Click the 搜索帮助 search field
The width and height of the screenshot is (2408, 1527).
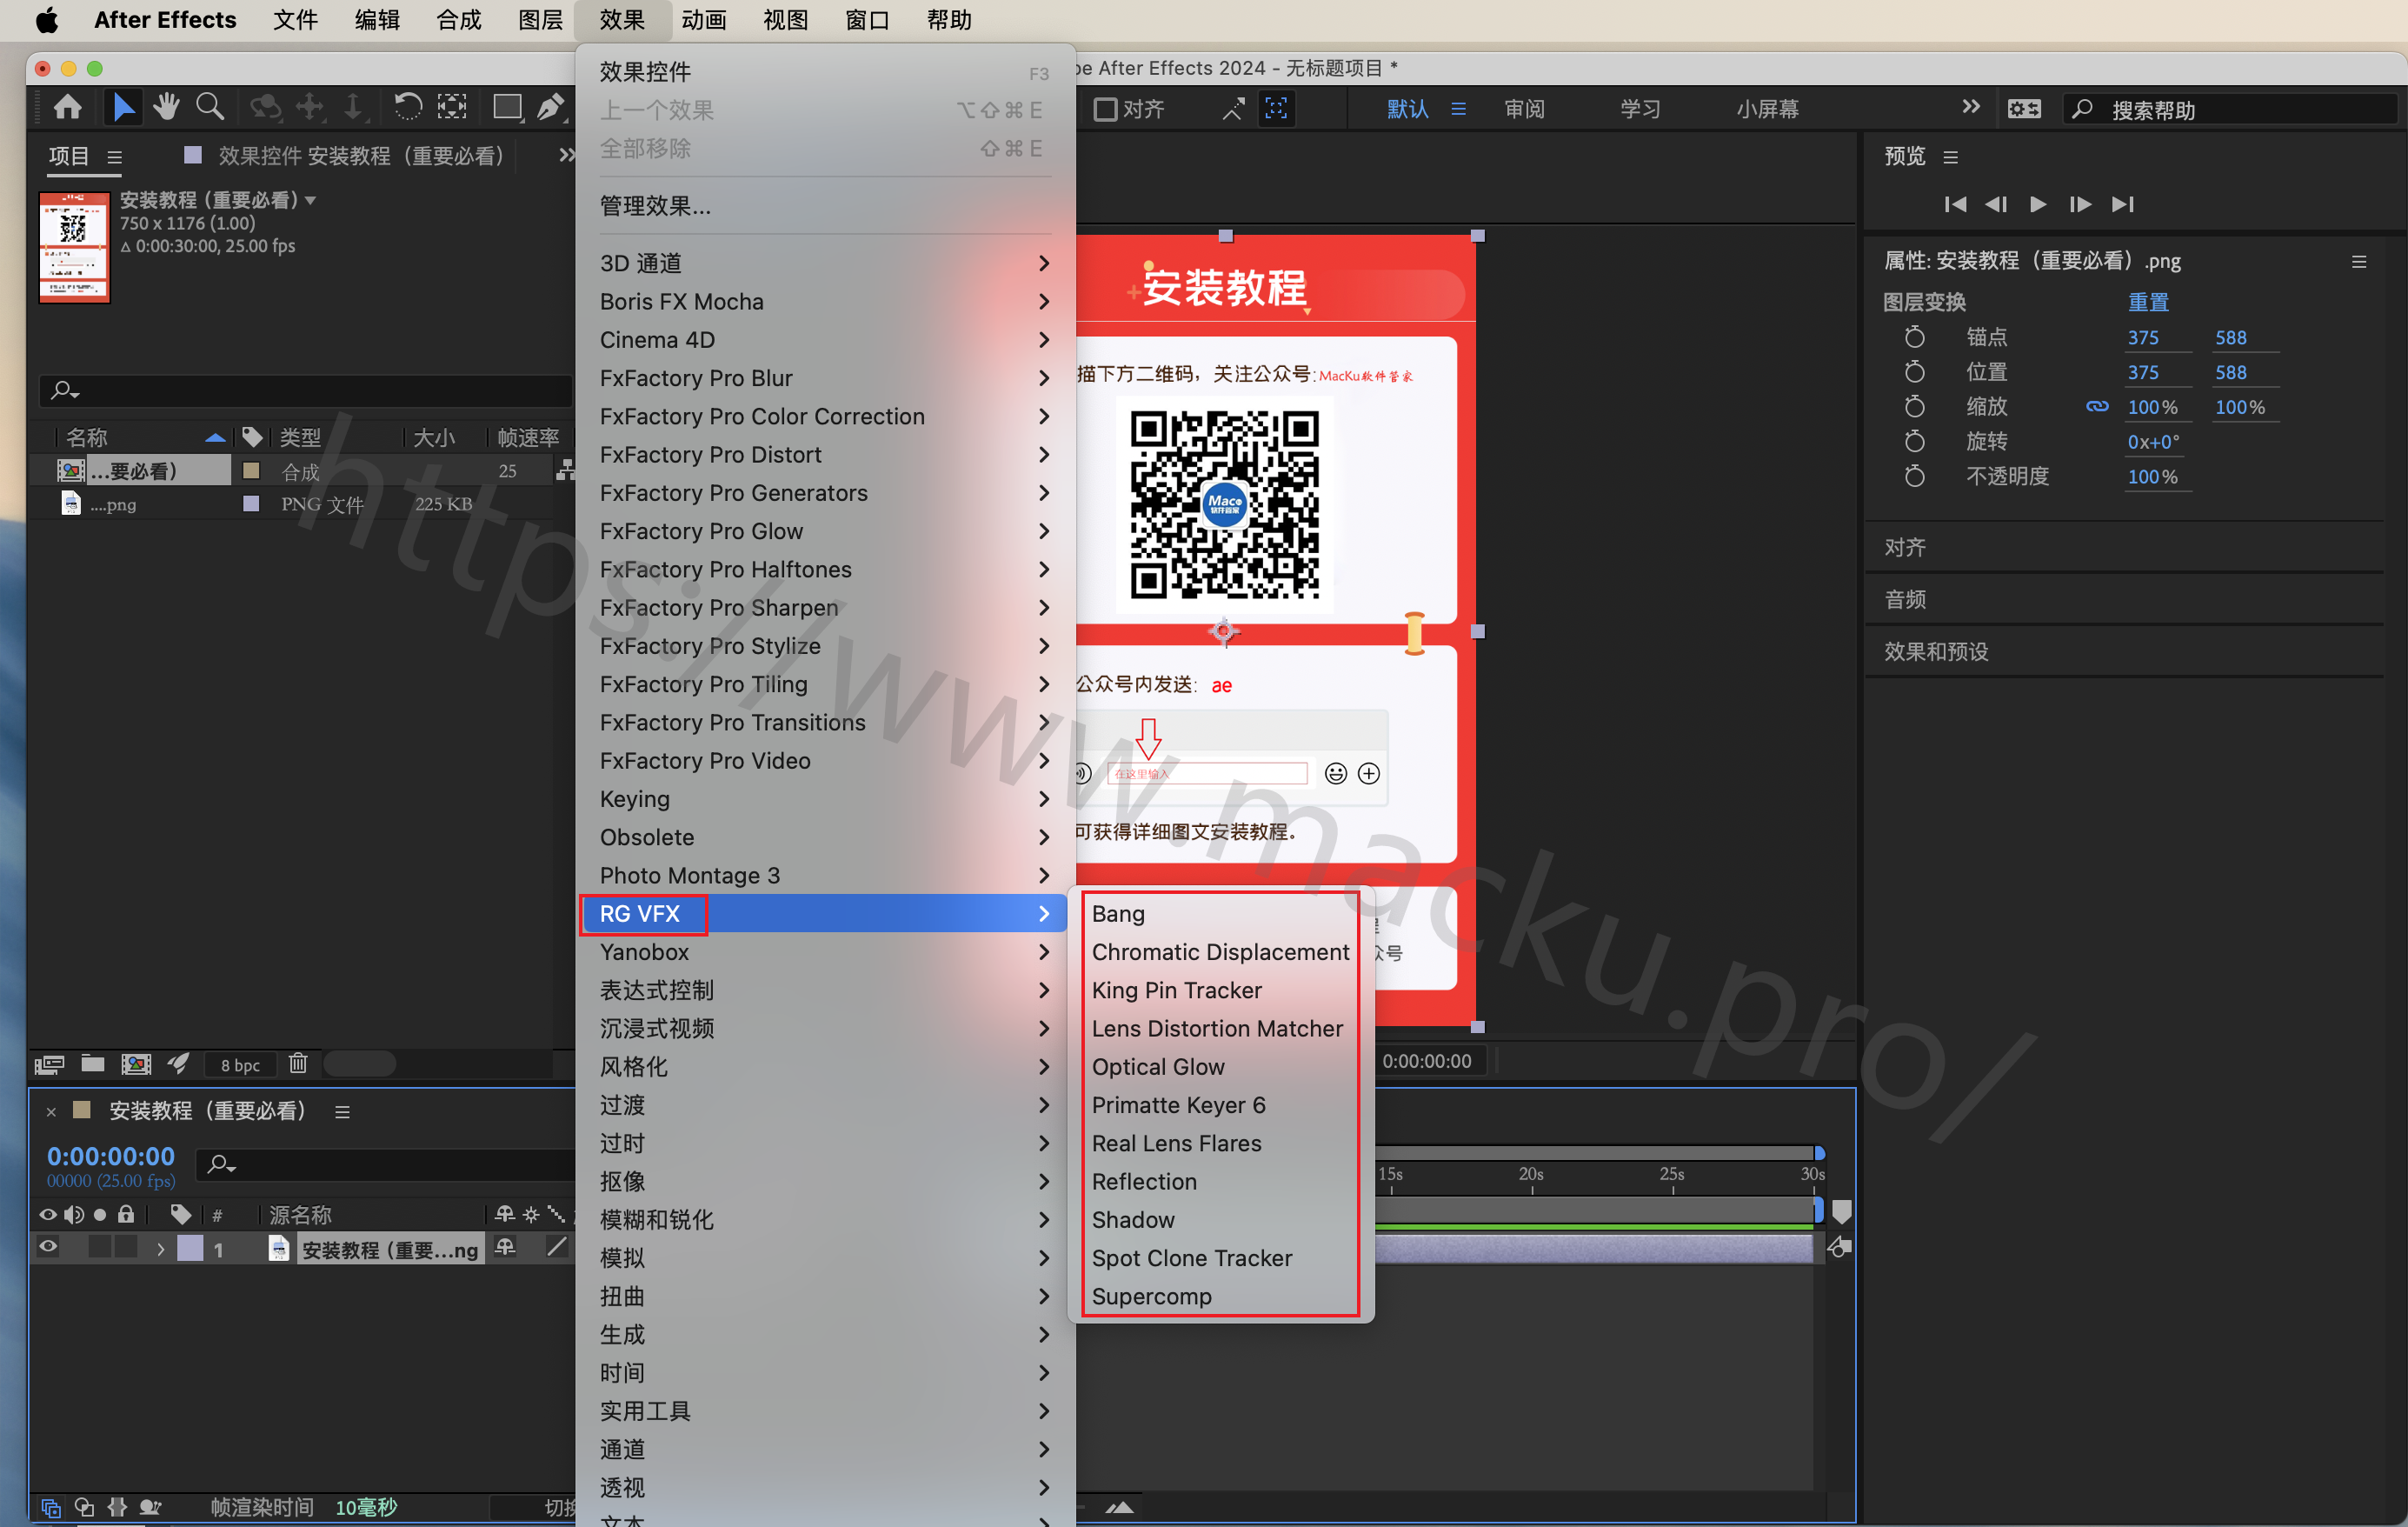(x=2231, y=109)
